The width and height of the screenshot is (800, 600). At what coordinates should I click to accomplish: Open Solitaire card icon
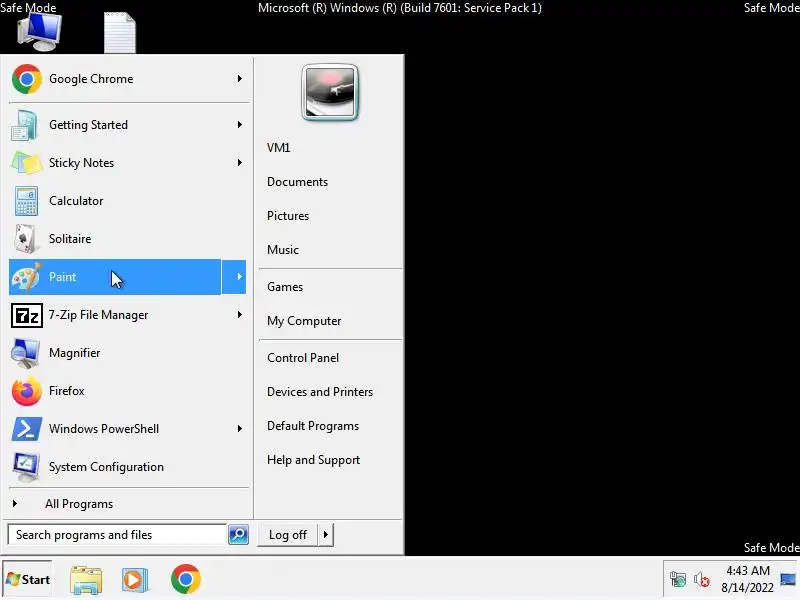click(x=26, y=239)
